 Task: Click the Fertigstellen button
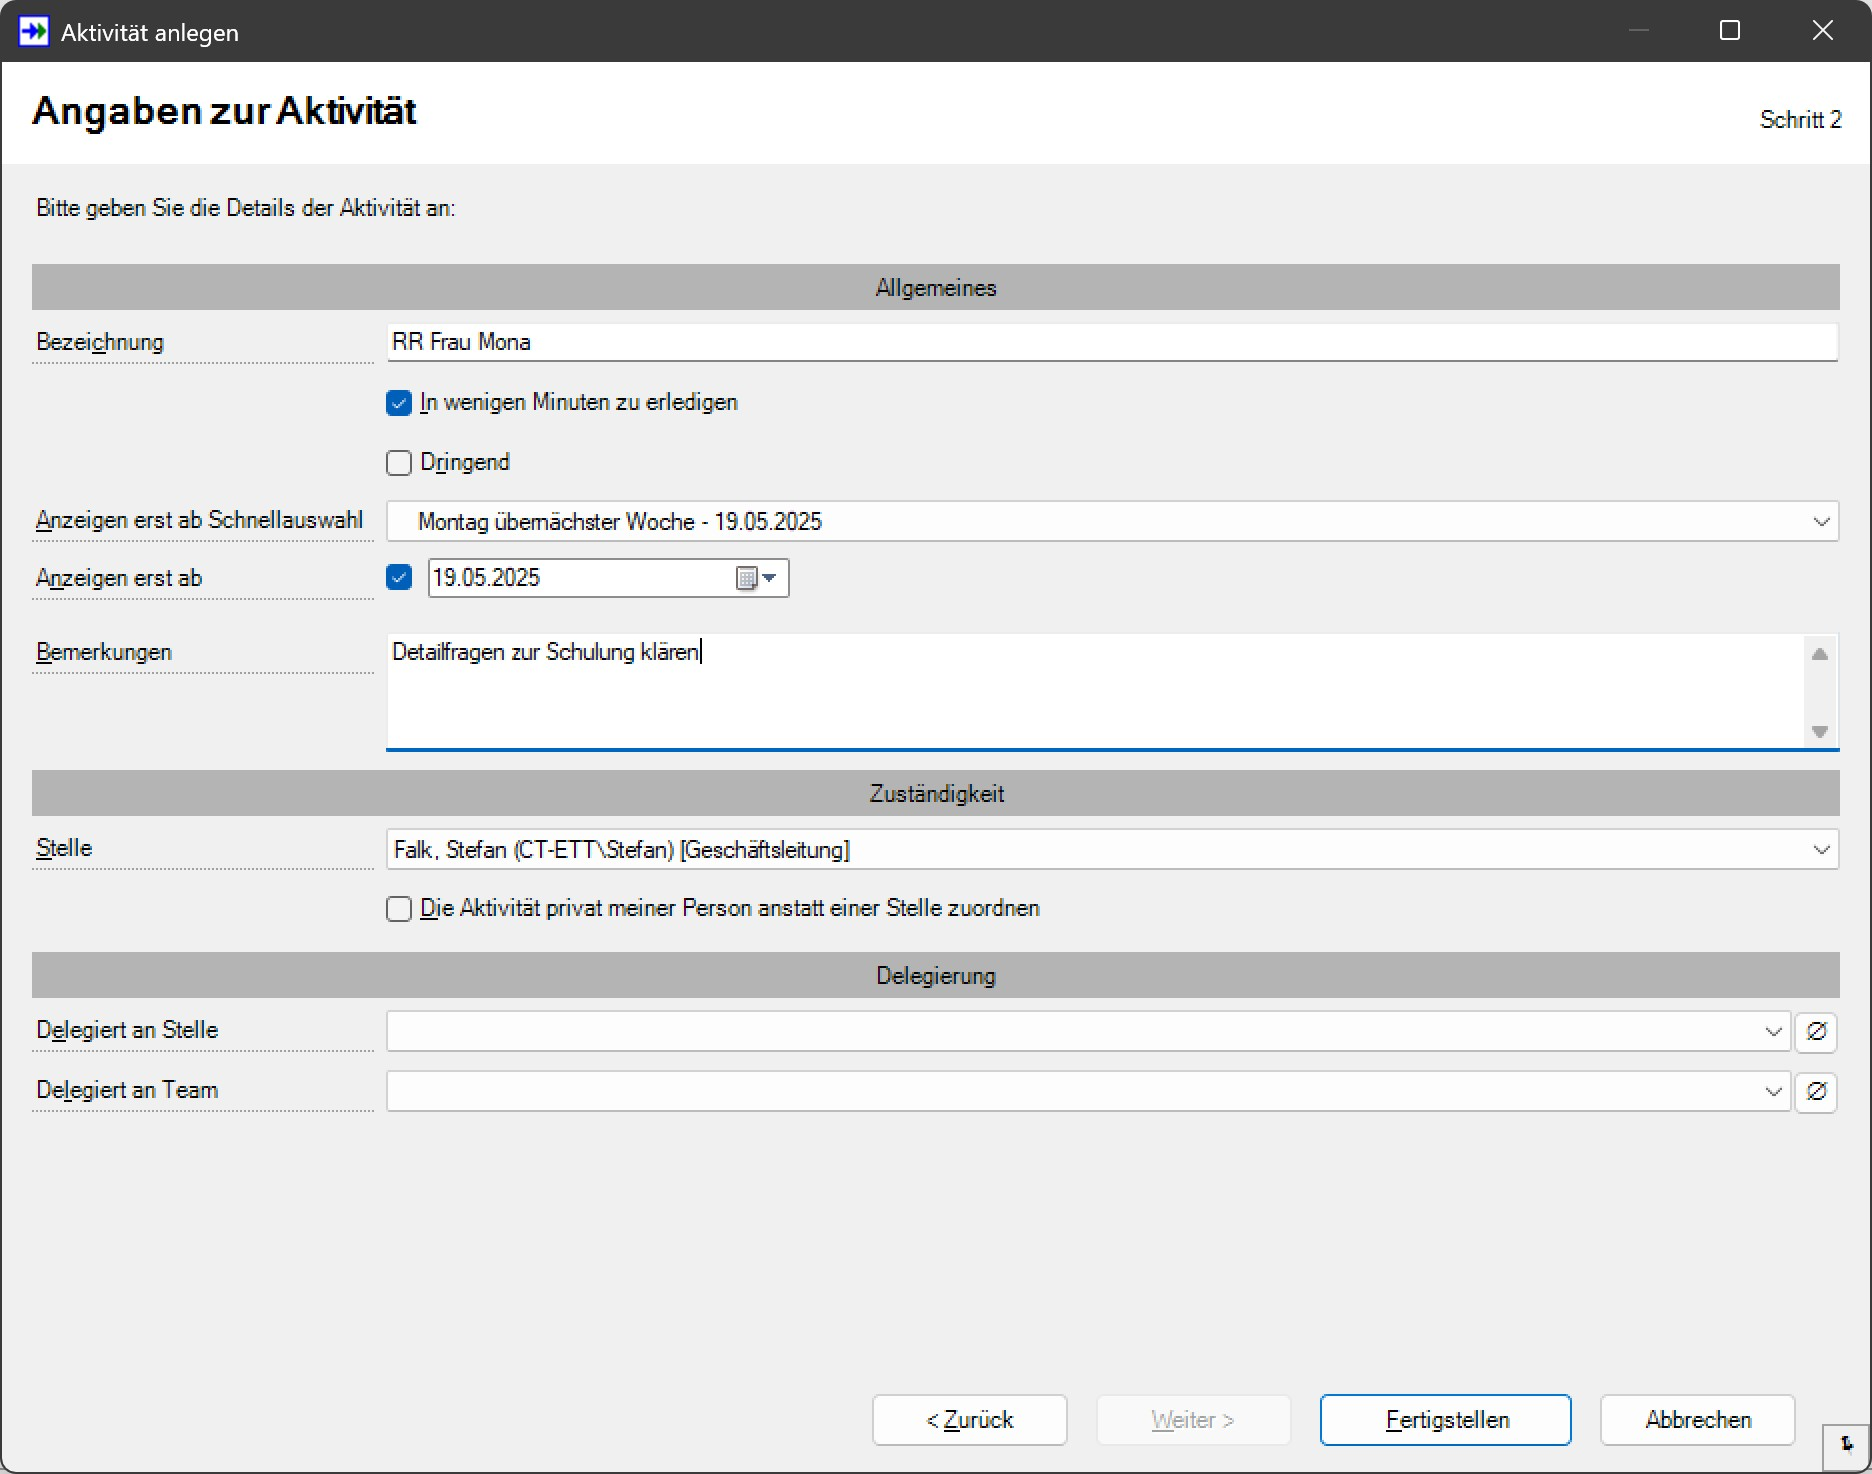click(1445, 1420)
